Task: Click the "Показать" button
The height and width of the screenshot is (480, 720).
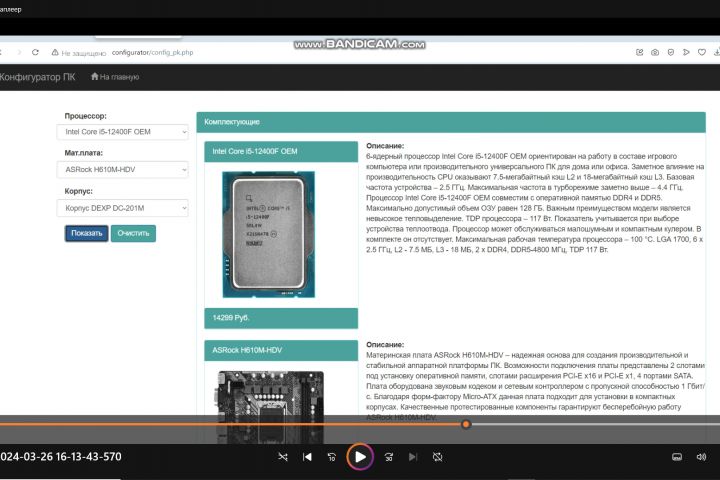Action: click(x=86, y=233)
